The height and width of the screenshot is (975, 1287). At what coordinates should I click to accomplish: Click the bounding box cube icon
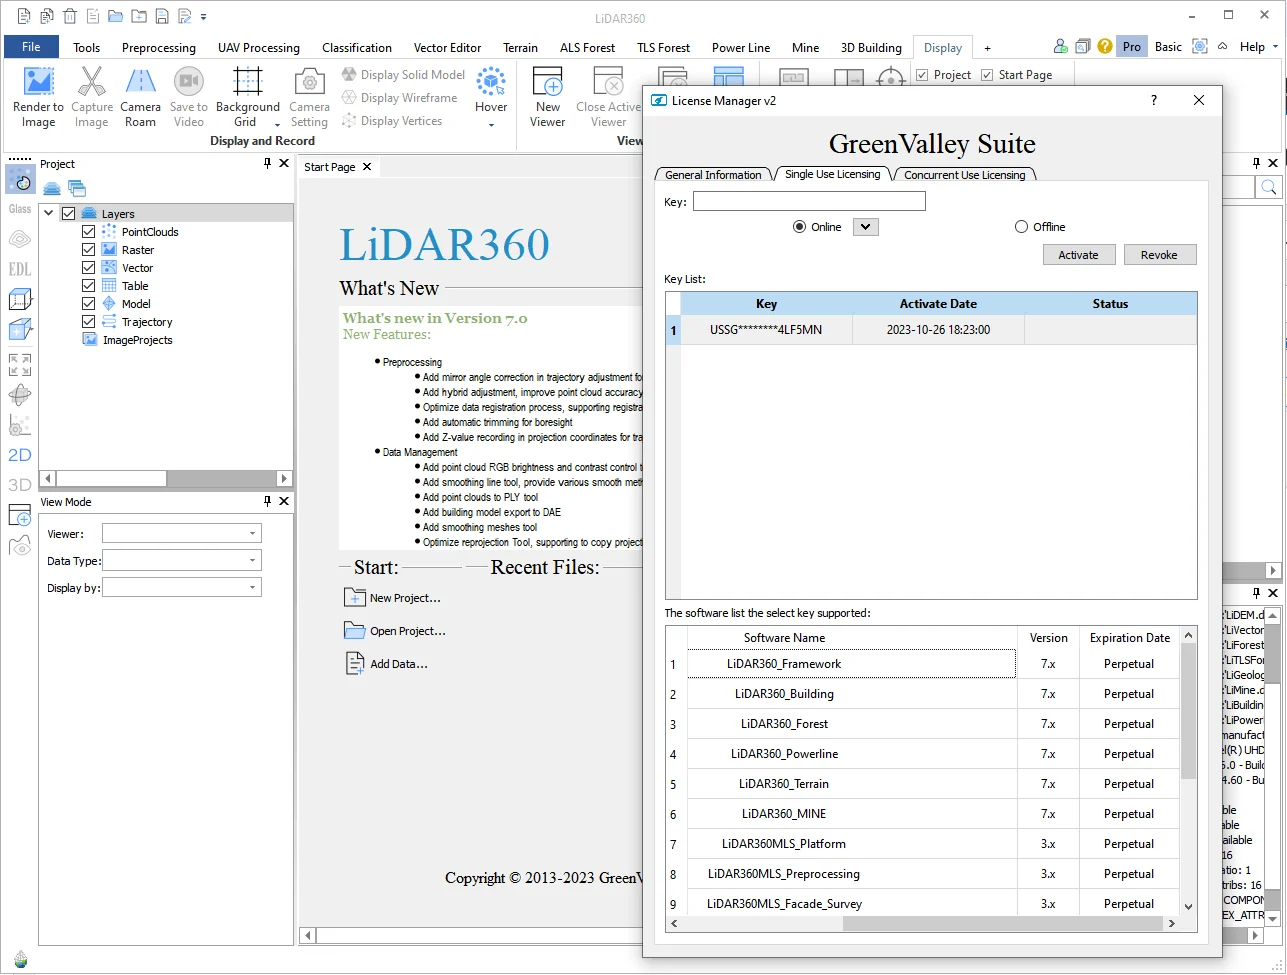coord(20,299)
